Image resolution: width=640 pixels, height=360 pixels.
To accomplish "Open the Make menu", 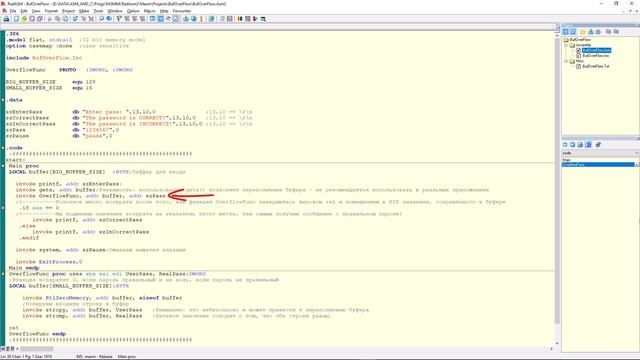I will click(x=84, y=11).
